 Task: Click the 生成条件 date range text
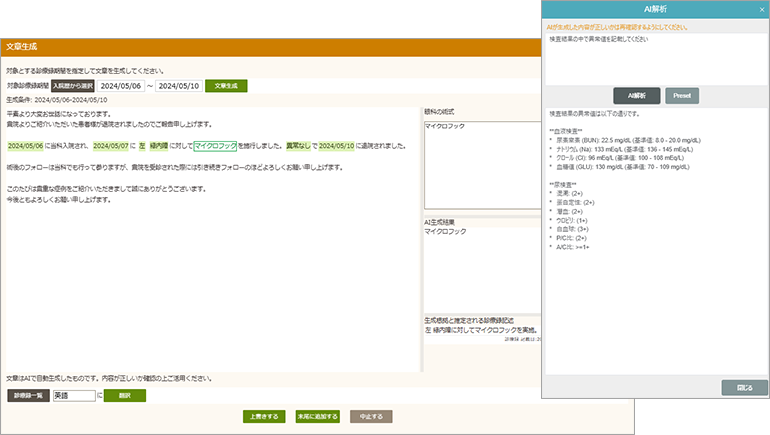56,100
